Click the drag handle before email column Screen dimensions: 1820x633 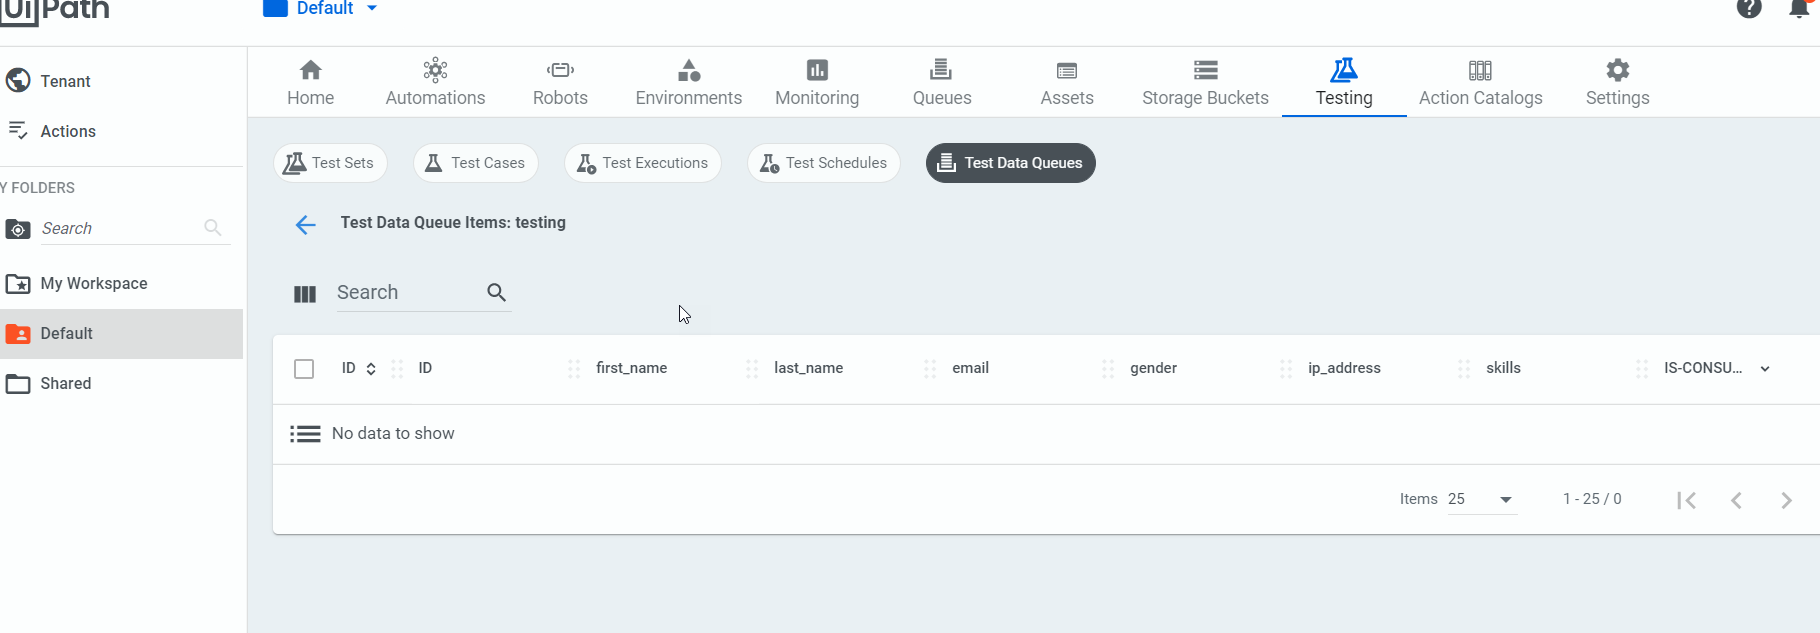click(930, 369)
